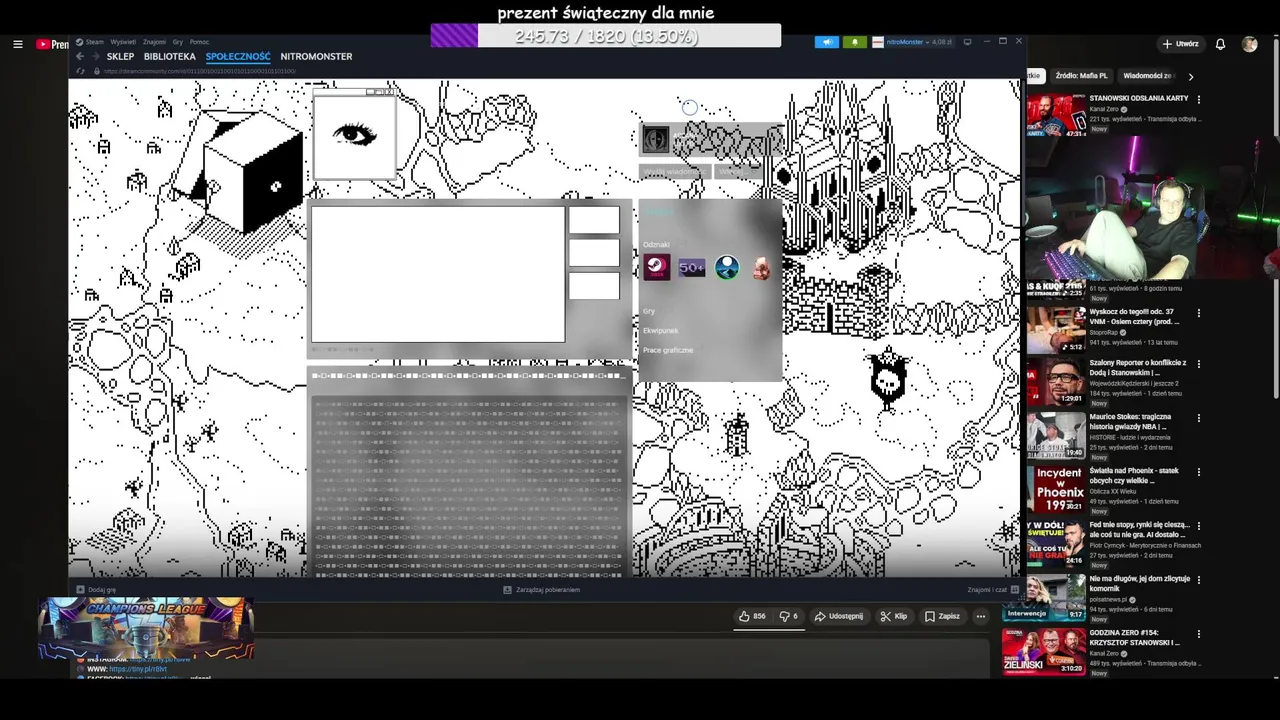Screen dimensions: 1280x720
Task: Select the Wiadomości chip
Action: pos(1147,76)
